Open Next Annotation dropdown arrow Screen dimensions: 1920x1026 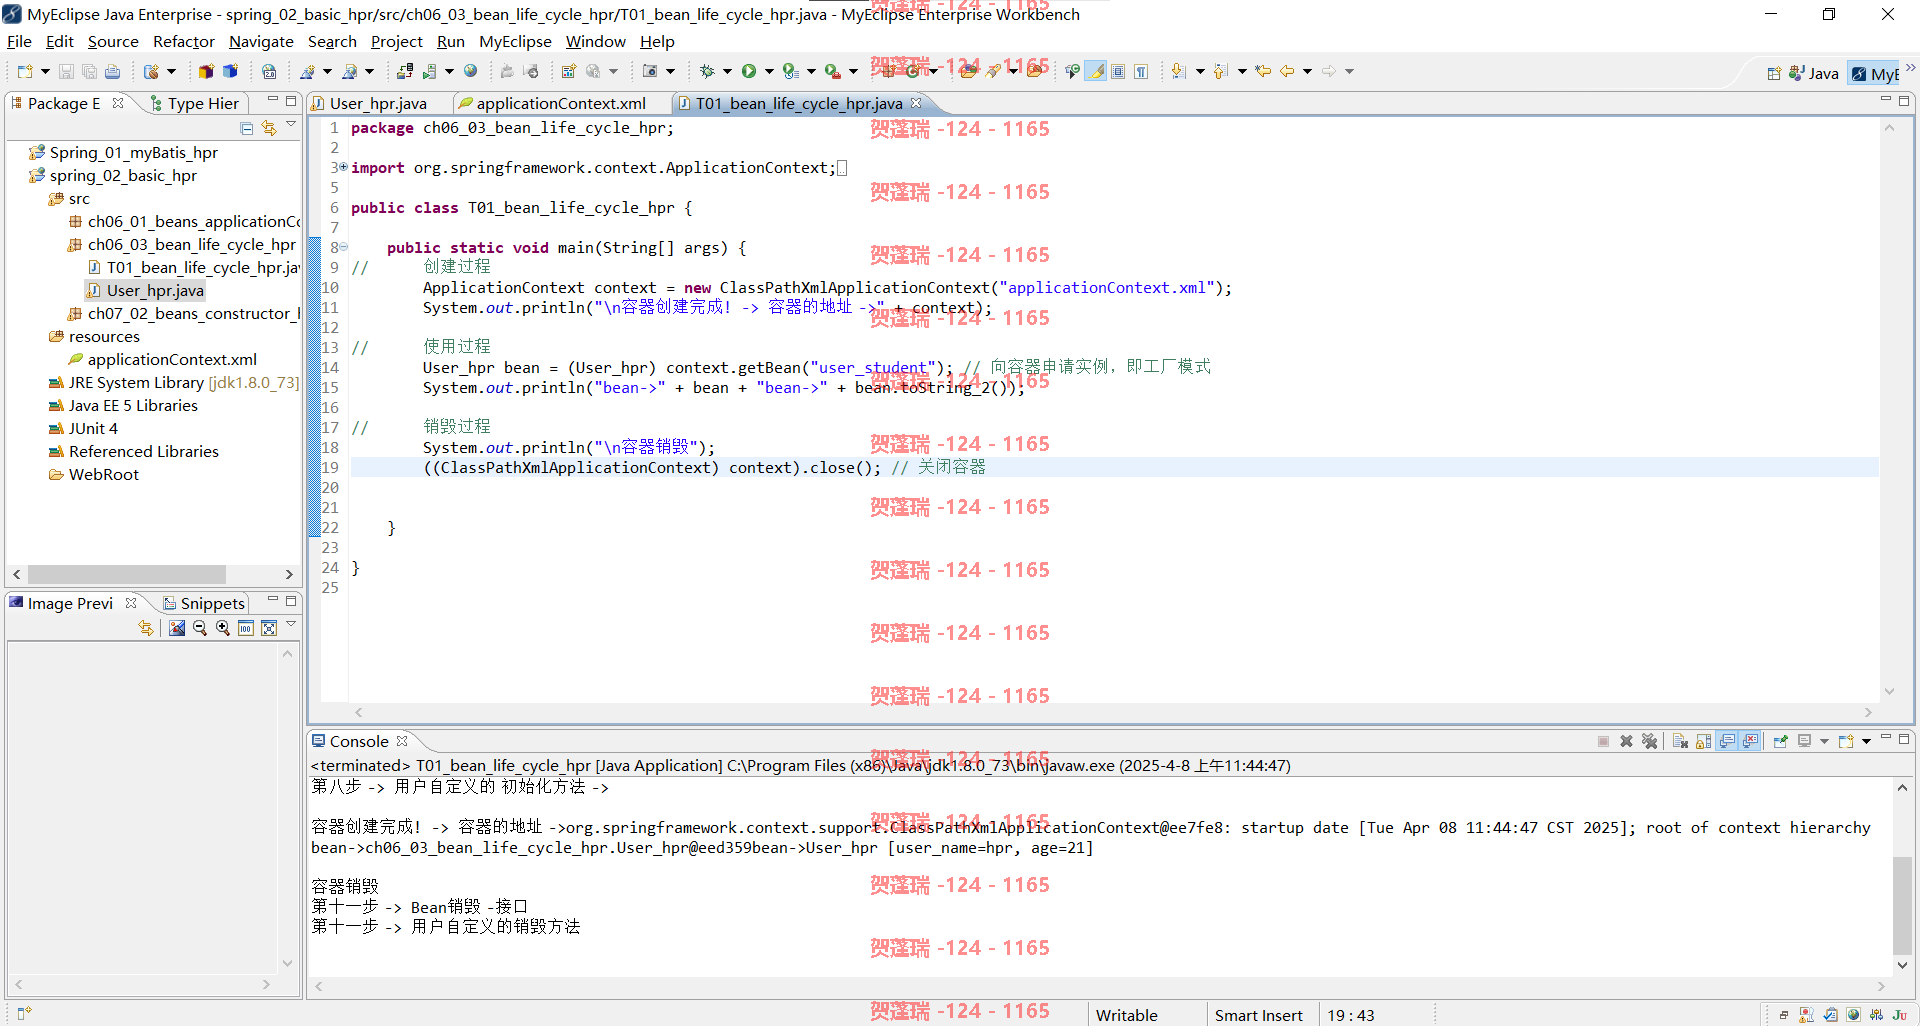coord(1200,71)
